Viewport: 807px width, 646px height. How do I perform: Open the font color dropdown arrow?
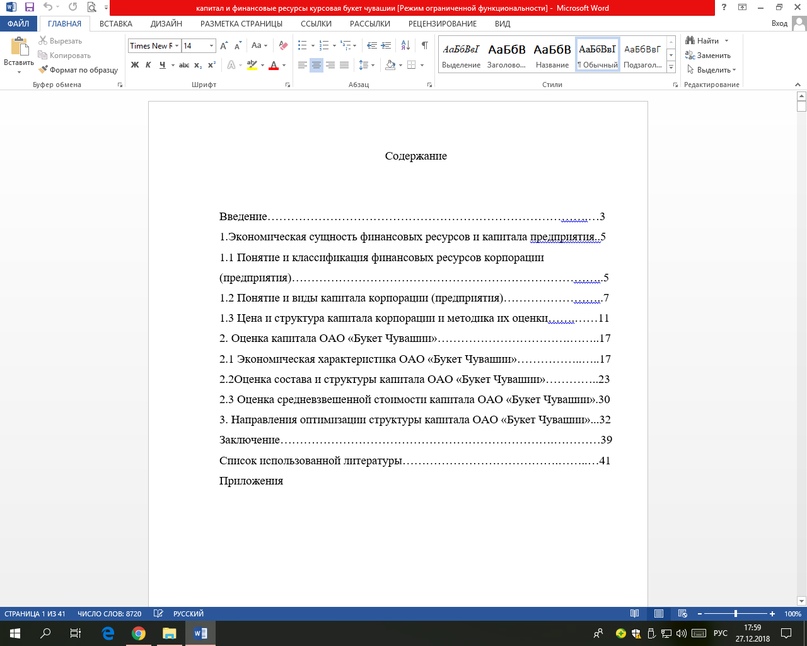coord(284,65)
